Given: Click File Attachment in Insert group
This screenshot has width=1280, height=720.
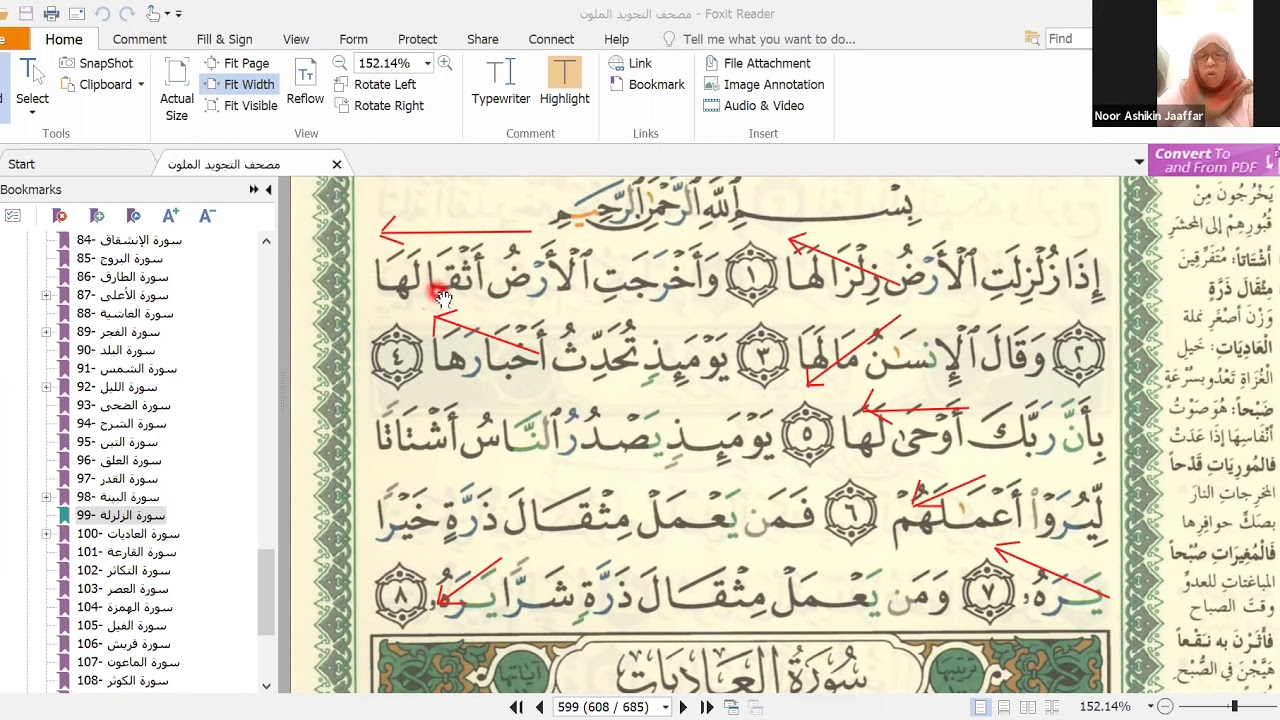Looking at the screenshot, I should pos(757,63).
